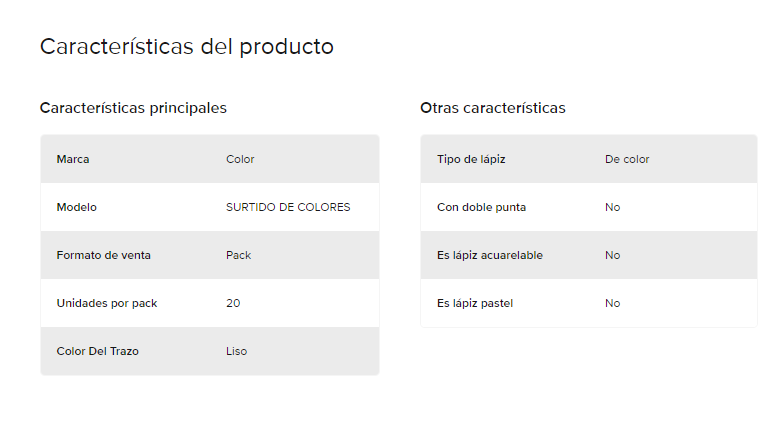Screen dimensions: 780x423
Task: Select the 'SURTIDO DE COLORES' model value
Action: point(288,207)
